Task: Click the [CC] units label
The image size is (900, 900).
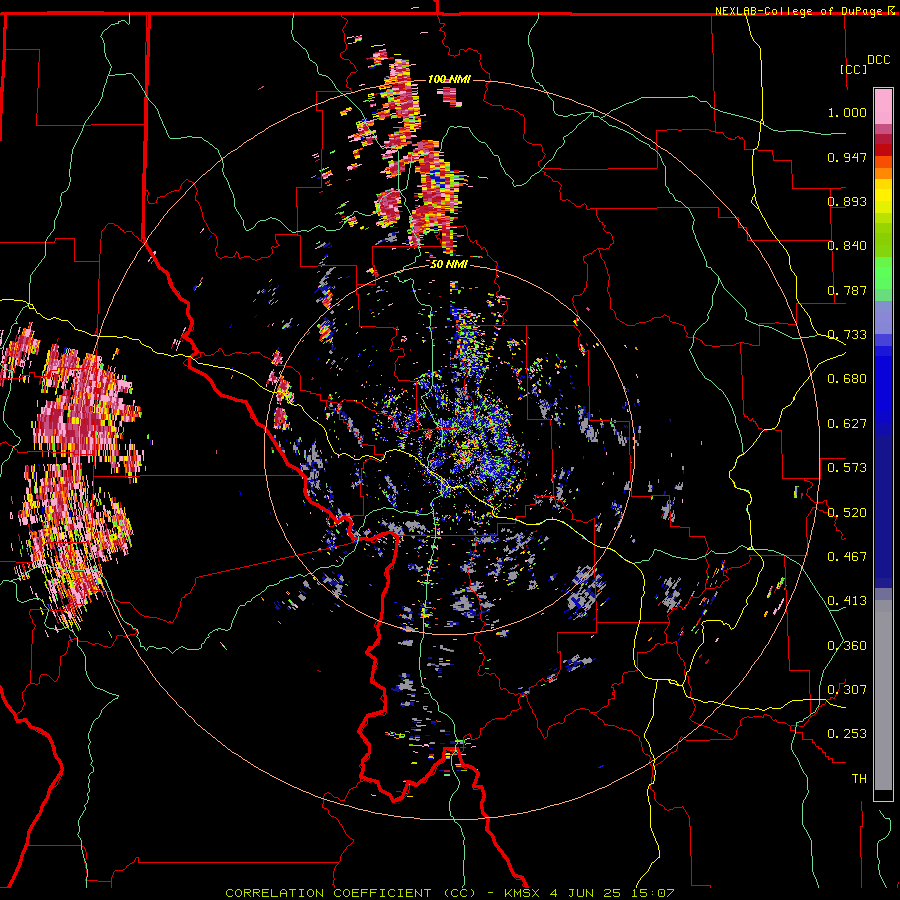Action: pyautogui.click(x=854, y=69)
